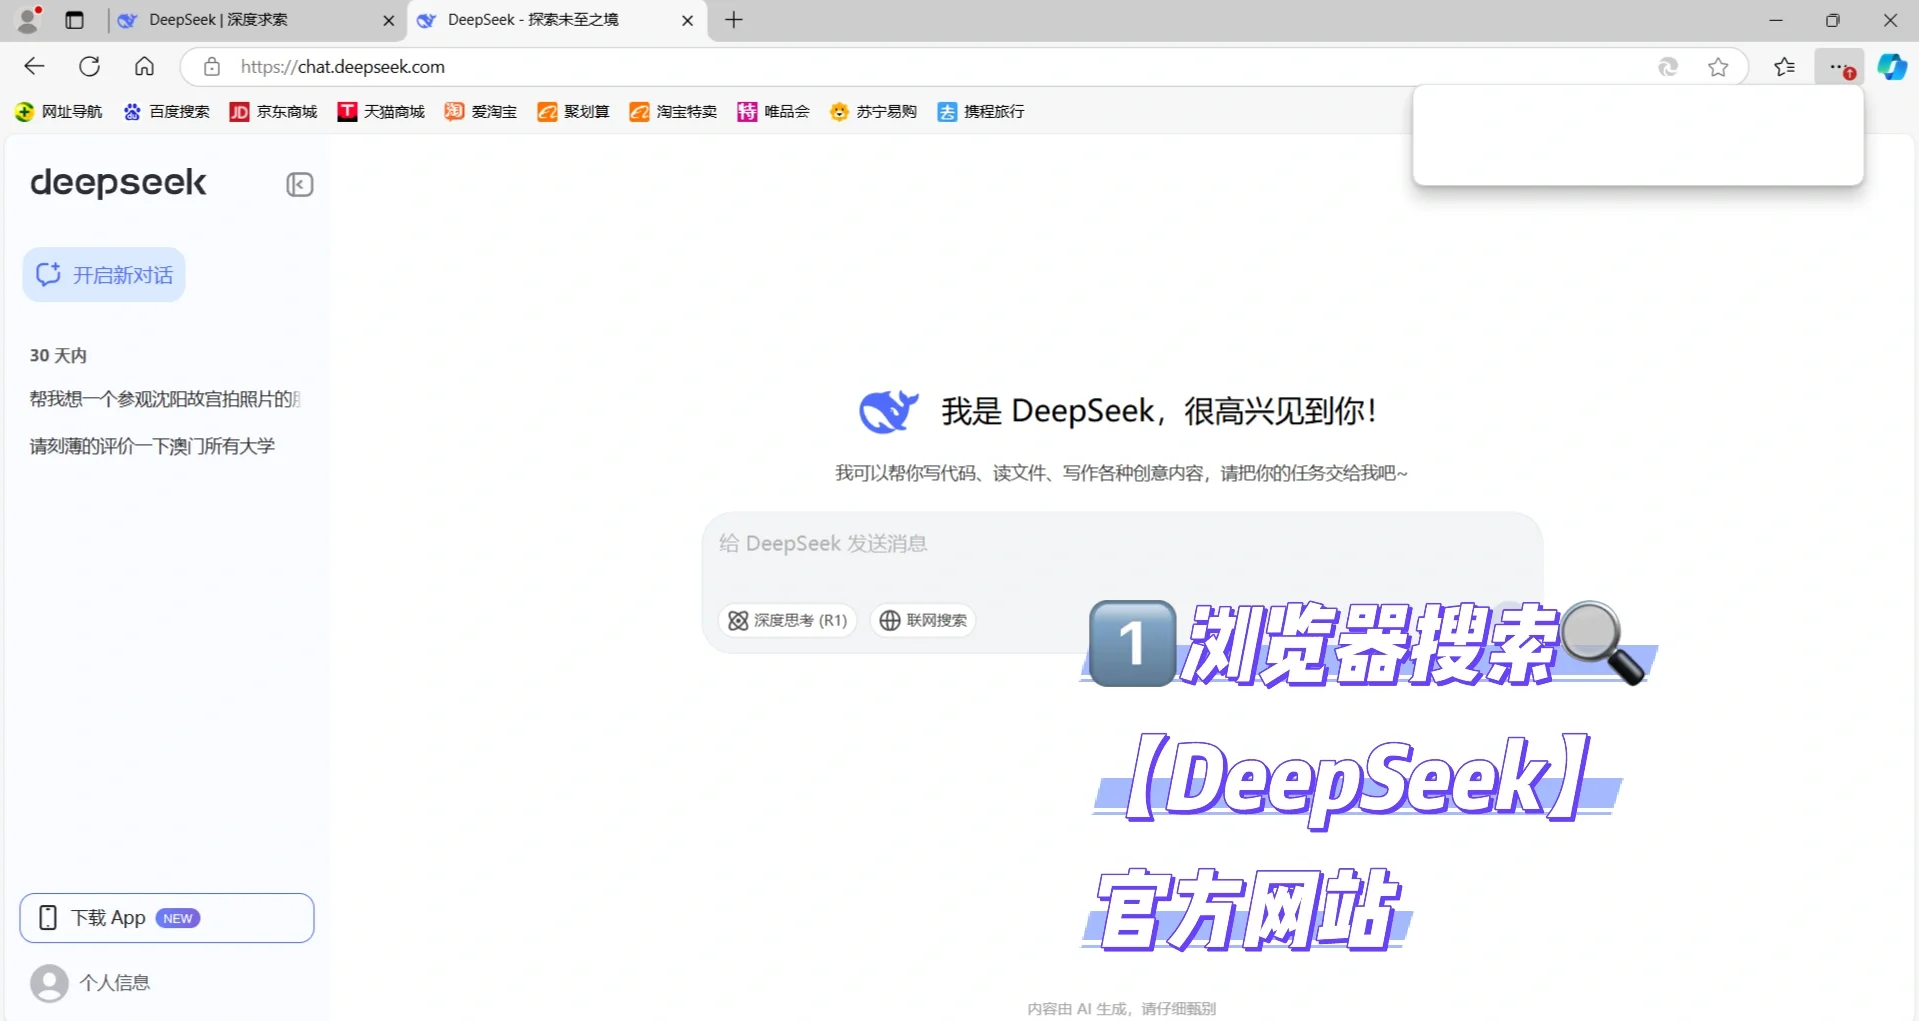Switch to the DeepSeek | 深度求索 tab
The height and width of the screenshot is (1021, 1919).
(x=218, y=20)
